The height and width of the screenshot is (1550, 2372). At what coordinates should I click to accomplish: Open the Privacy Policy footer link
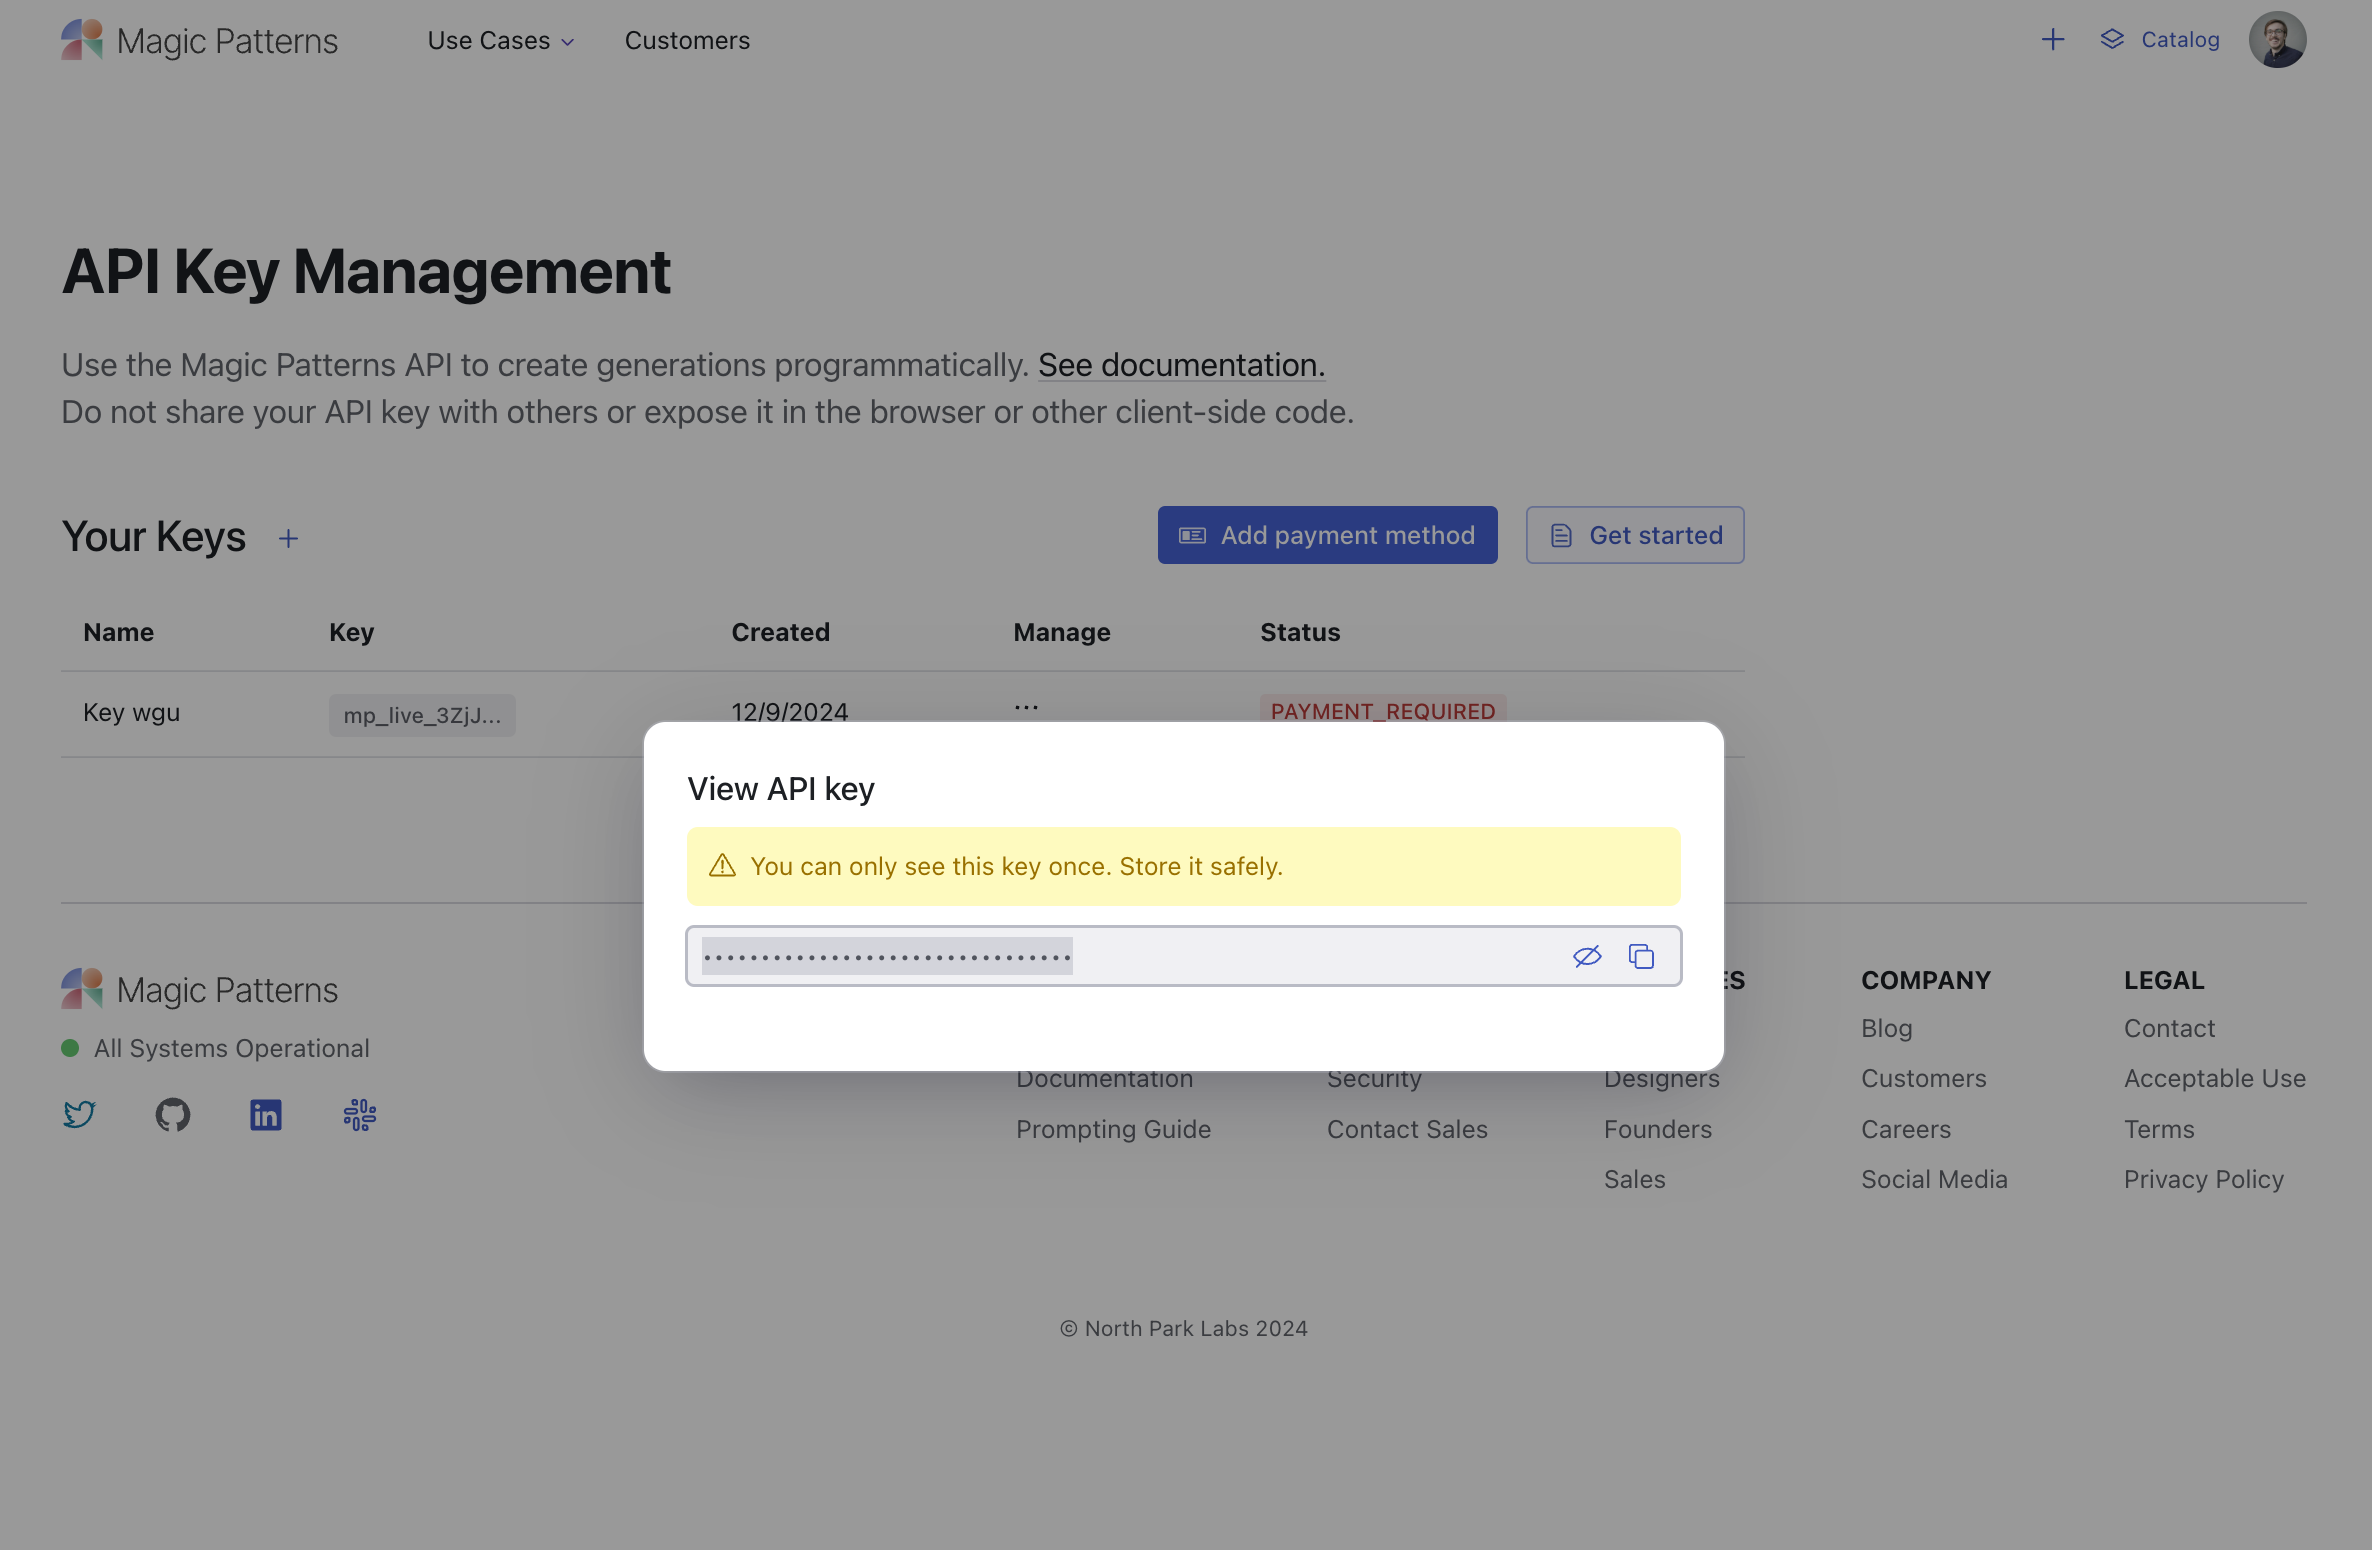pyautogui.click(x=2204, y=1179)
